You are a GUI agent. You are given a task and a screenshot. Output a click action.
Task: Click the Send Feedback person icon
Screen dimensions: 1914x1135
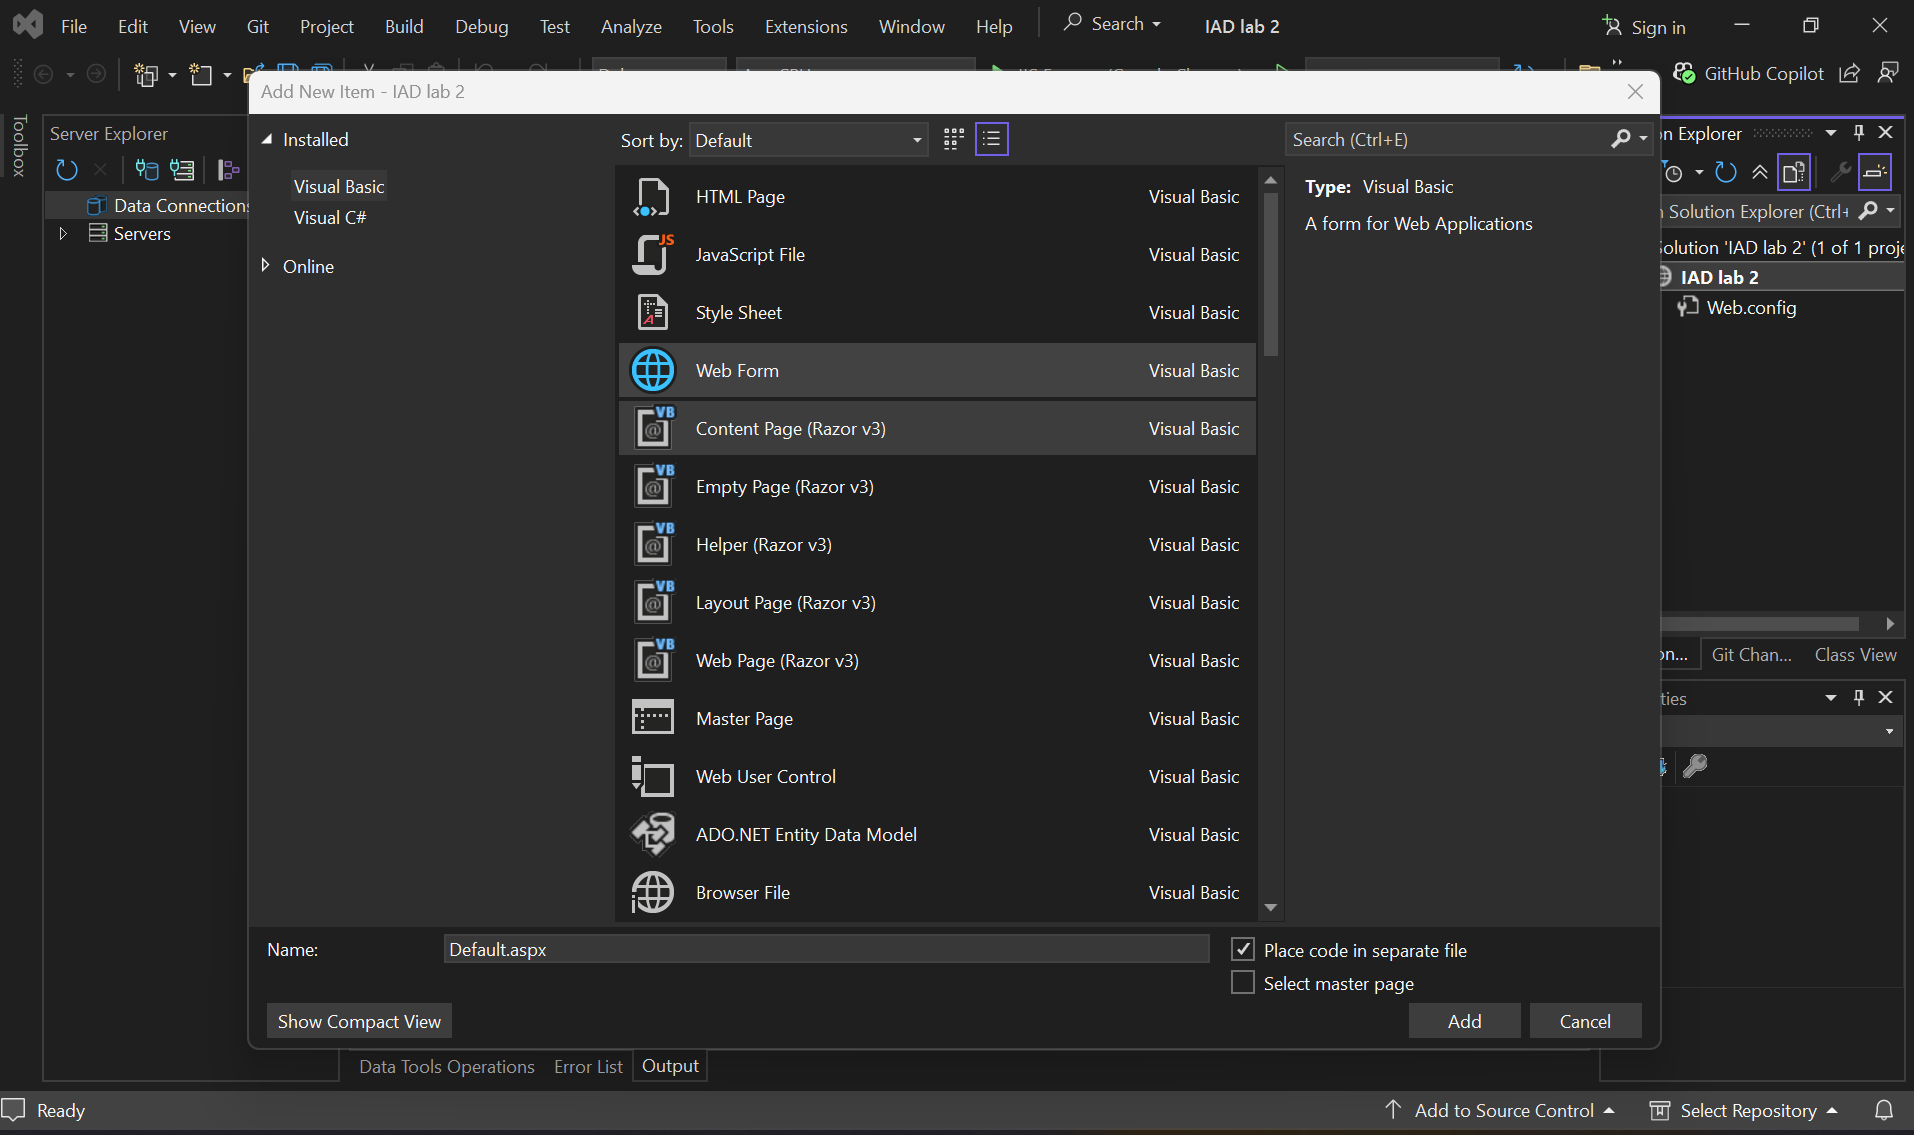pyautogui.click(x=1888, y=74)
